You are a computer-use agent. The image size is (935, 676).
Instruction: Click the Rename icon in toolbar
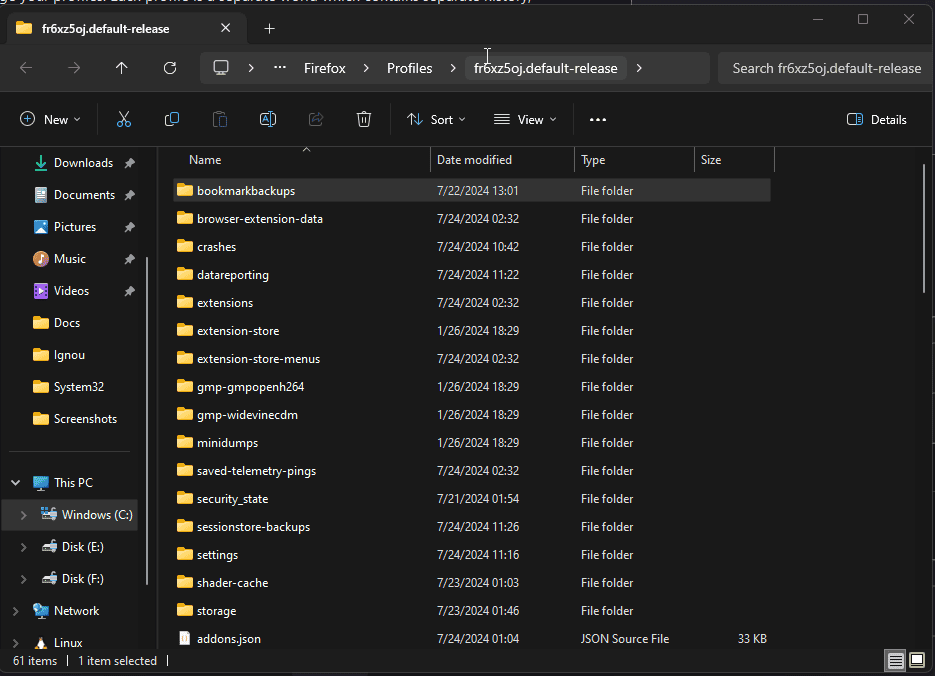[268, 120]
